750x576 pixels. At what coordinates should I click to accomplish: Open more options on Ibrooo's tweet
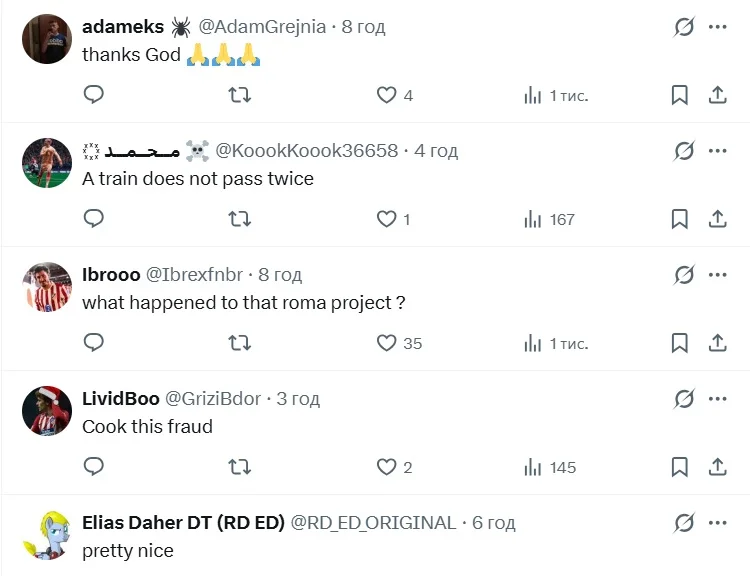pos(717,274)
